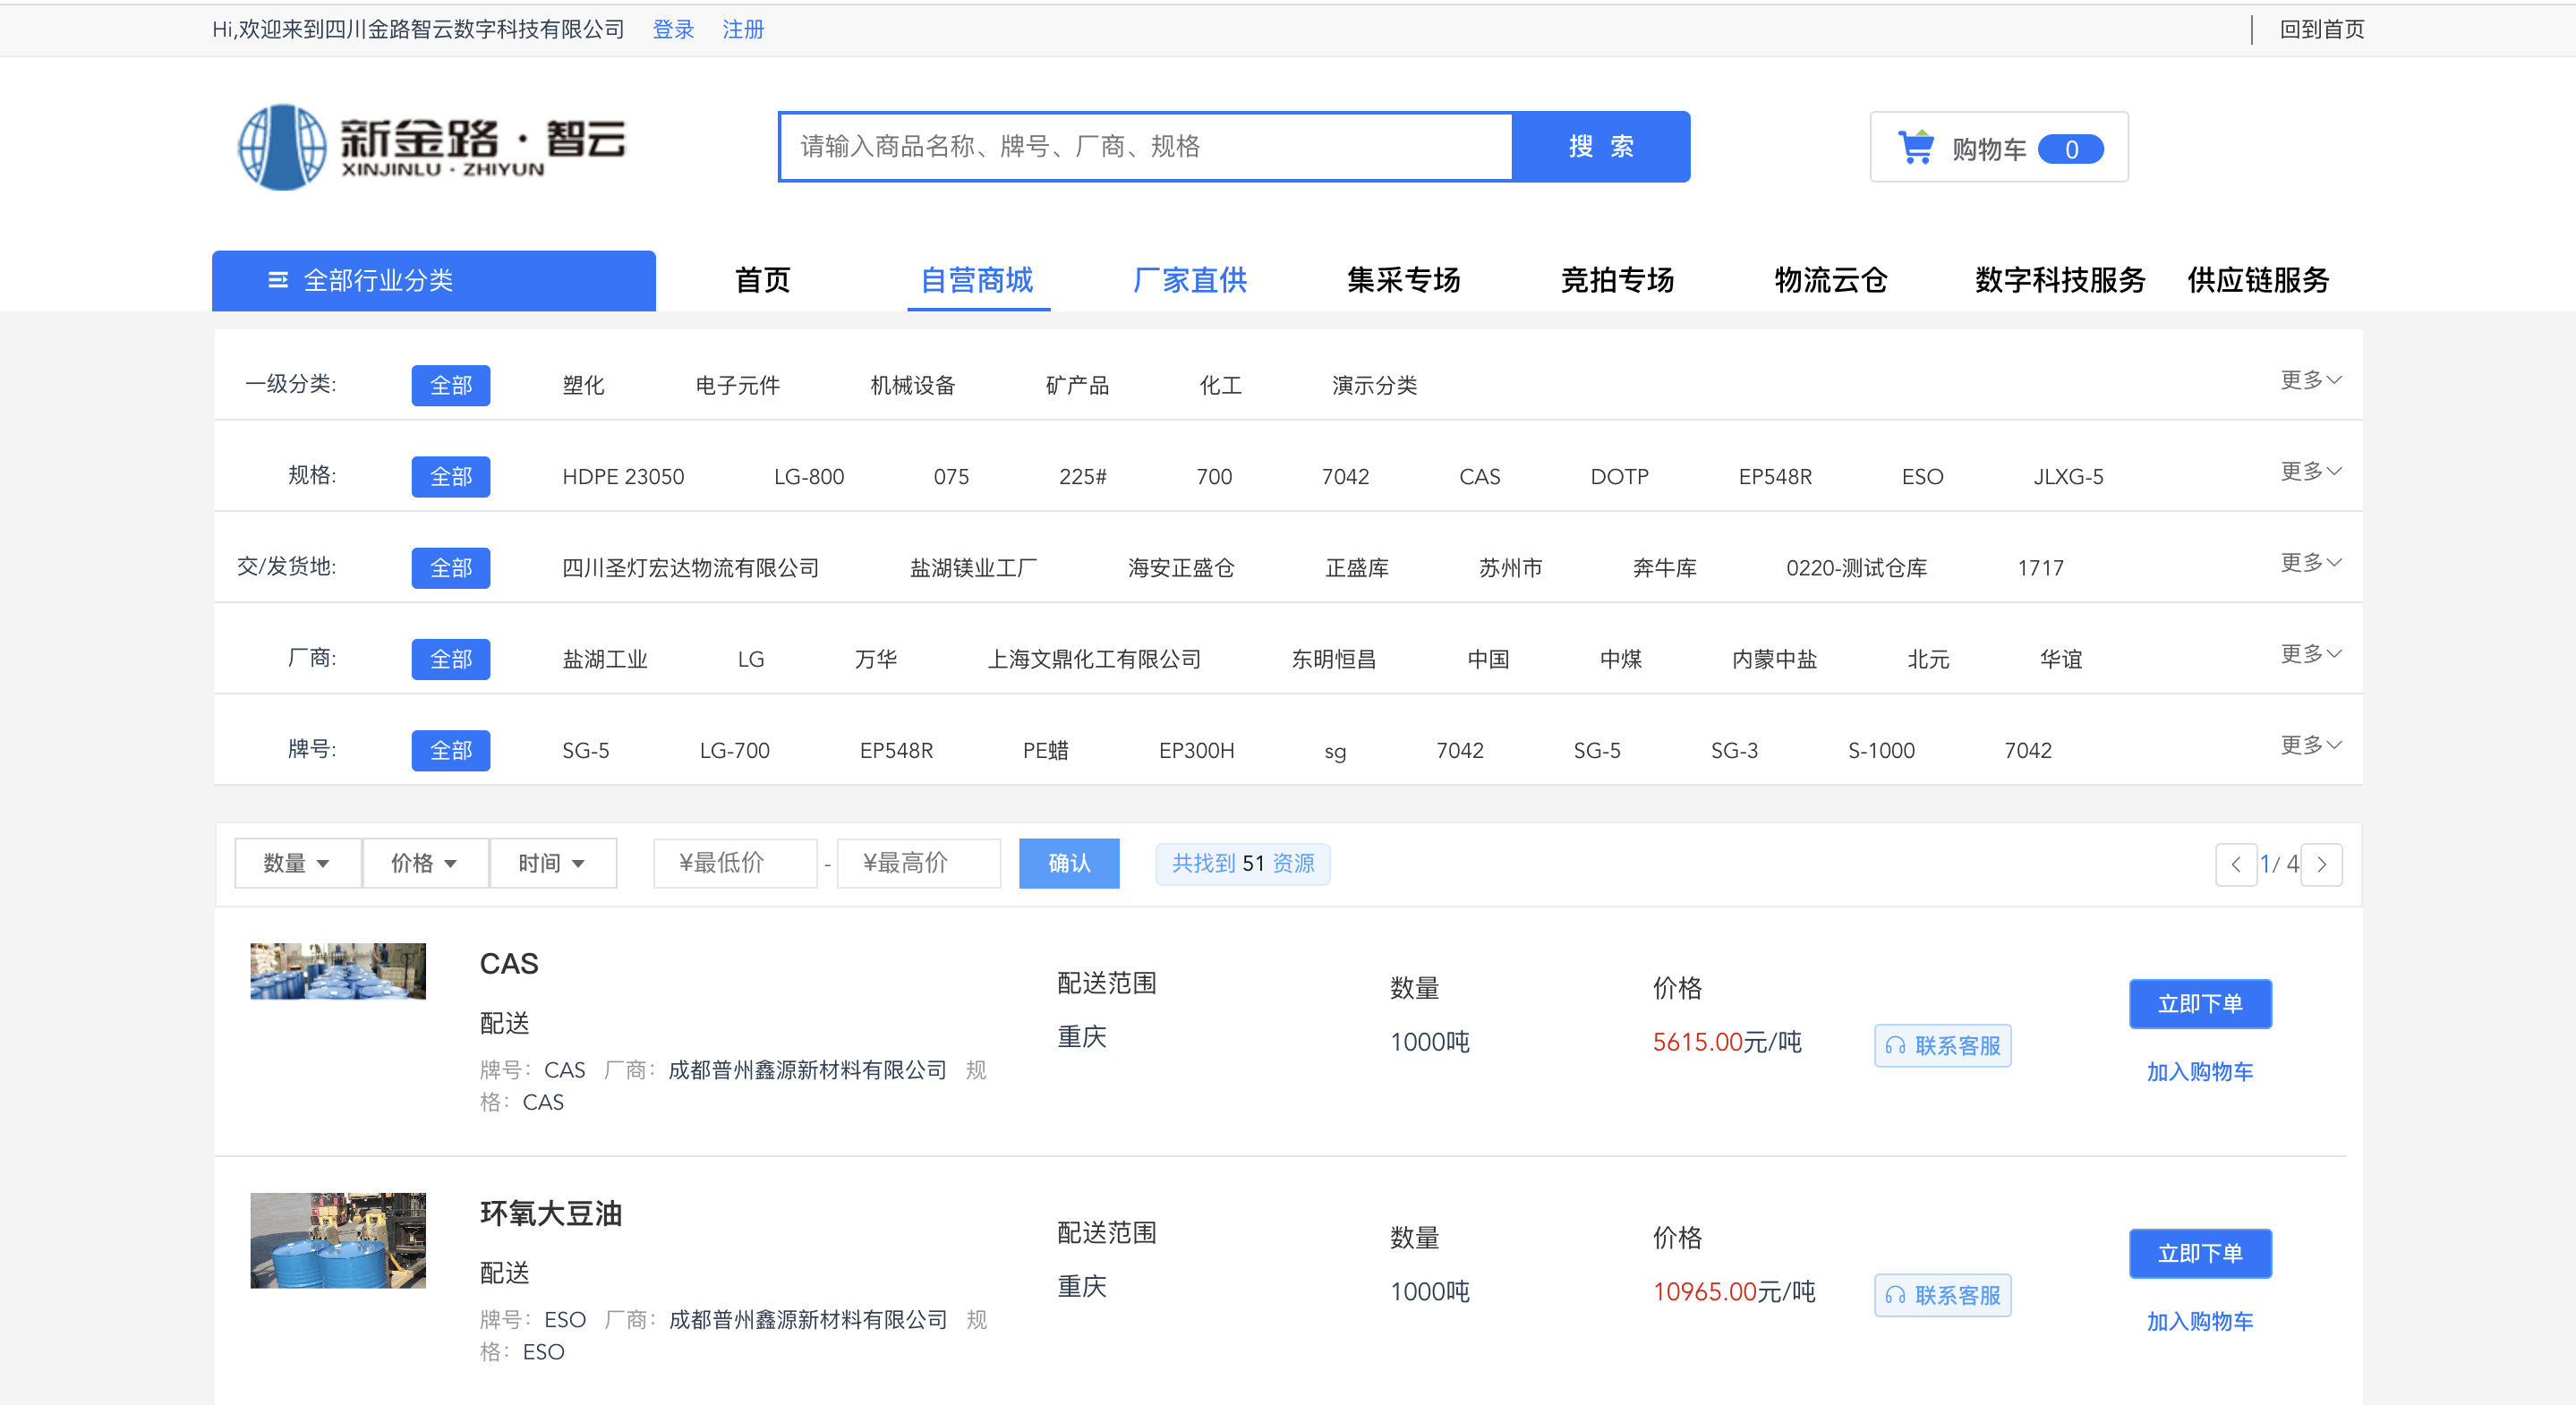Click the Xinjinlu Zhiyun globe logo
Screen dimensions: 2576x1405
click(282, 146)
